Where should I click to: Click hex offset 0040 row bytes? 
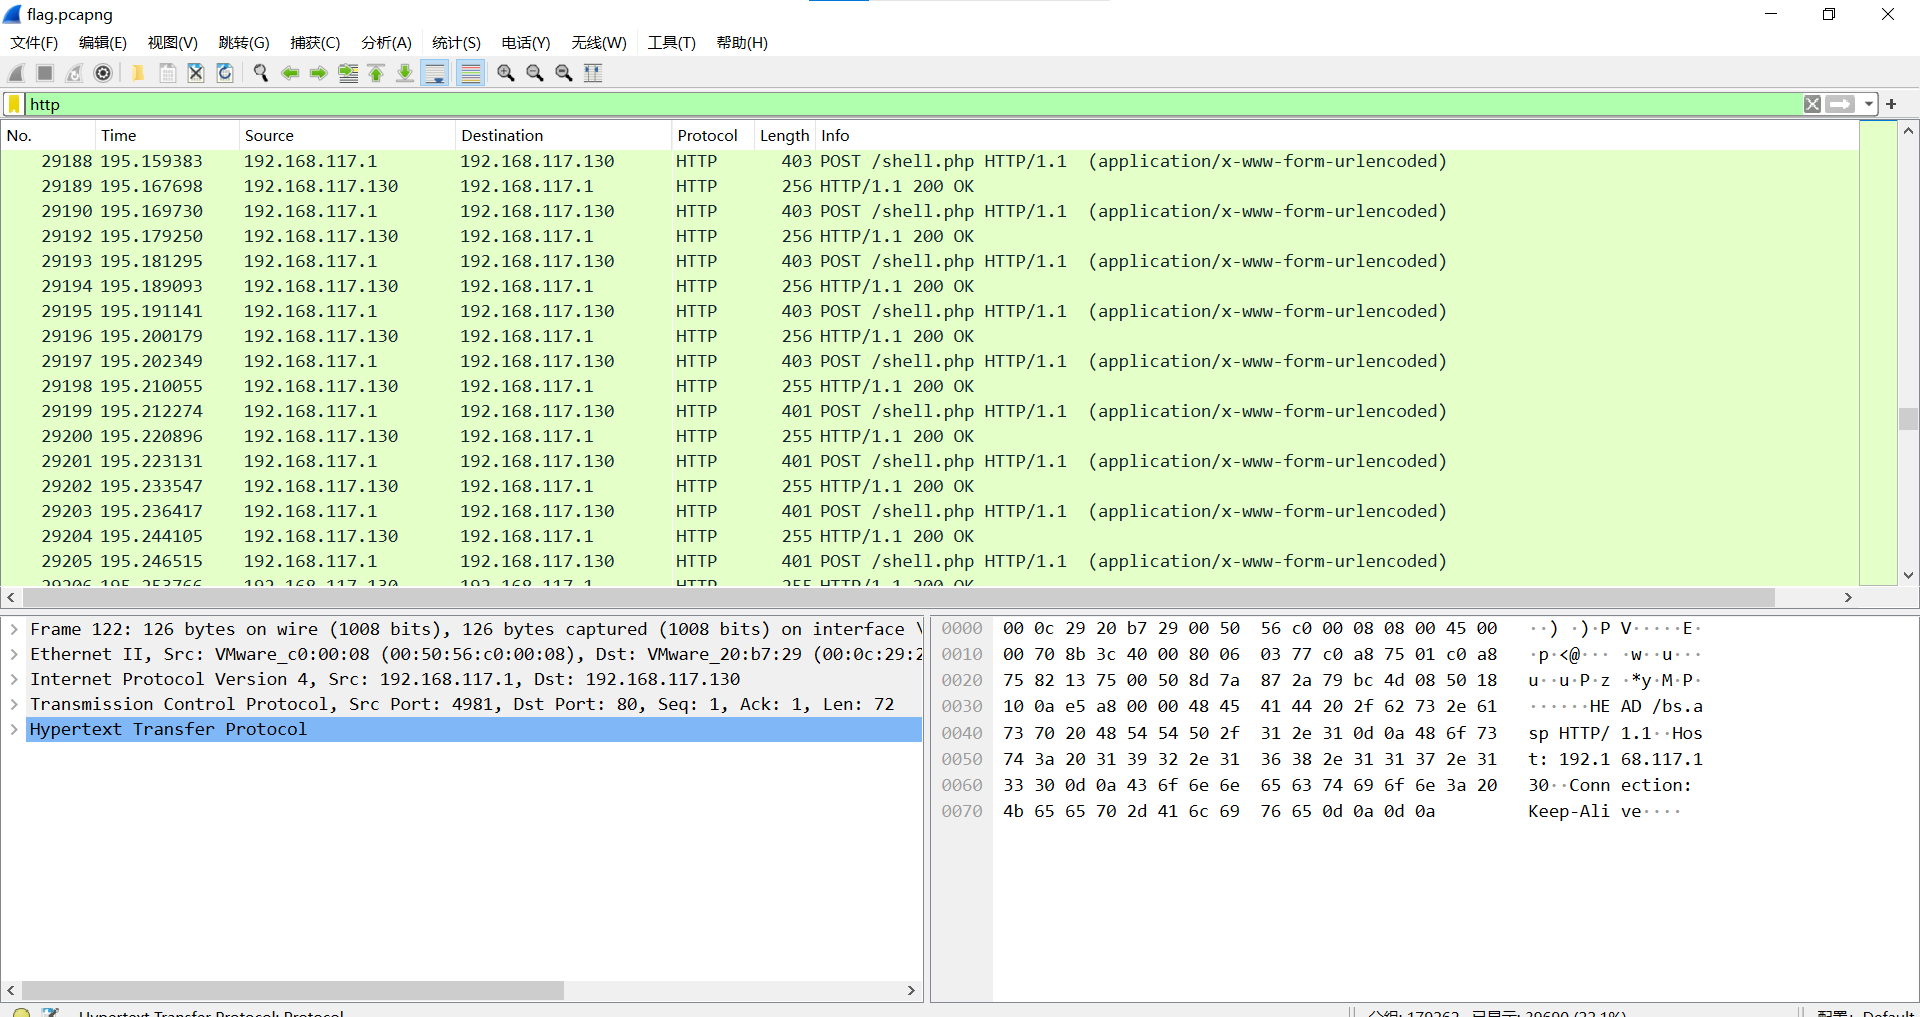pyautogui.click(x=1250, y=733)
